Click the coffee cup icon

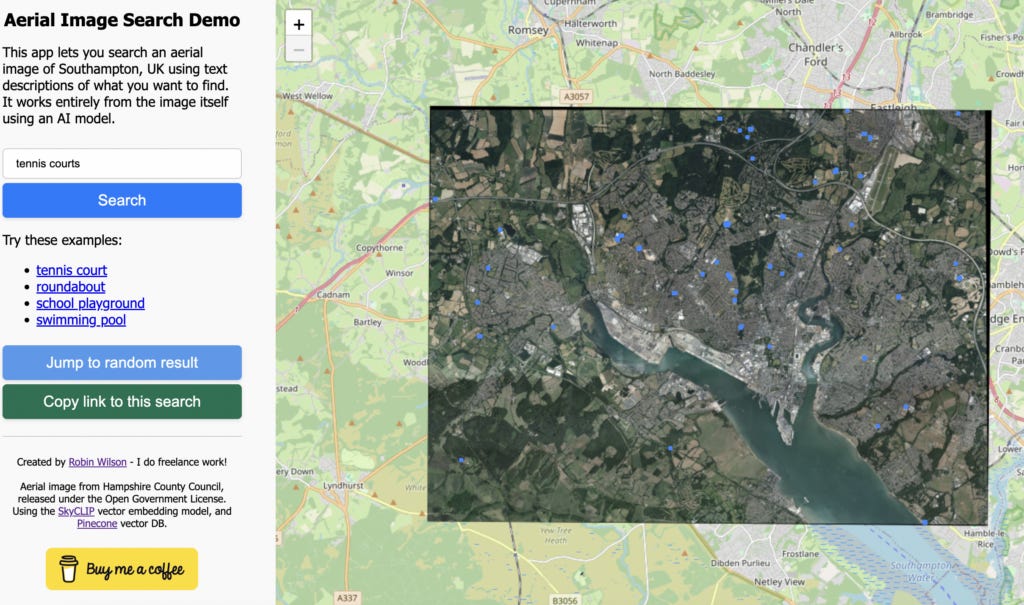(69, 569)
